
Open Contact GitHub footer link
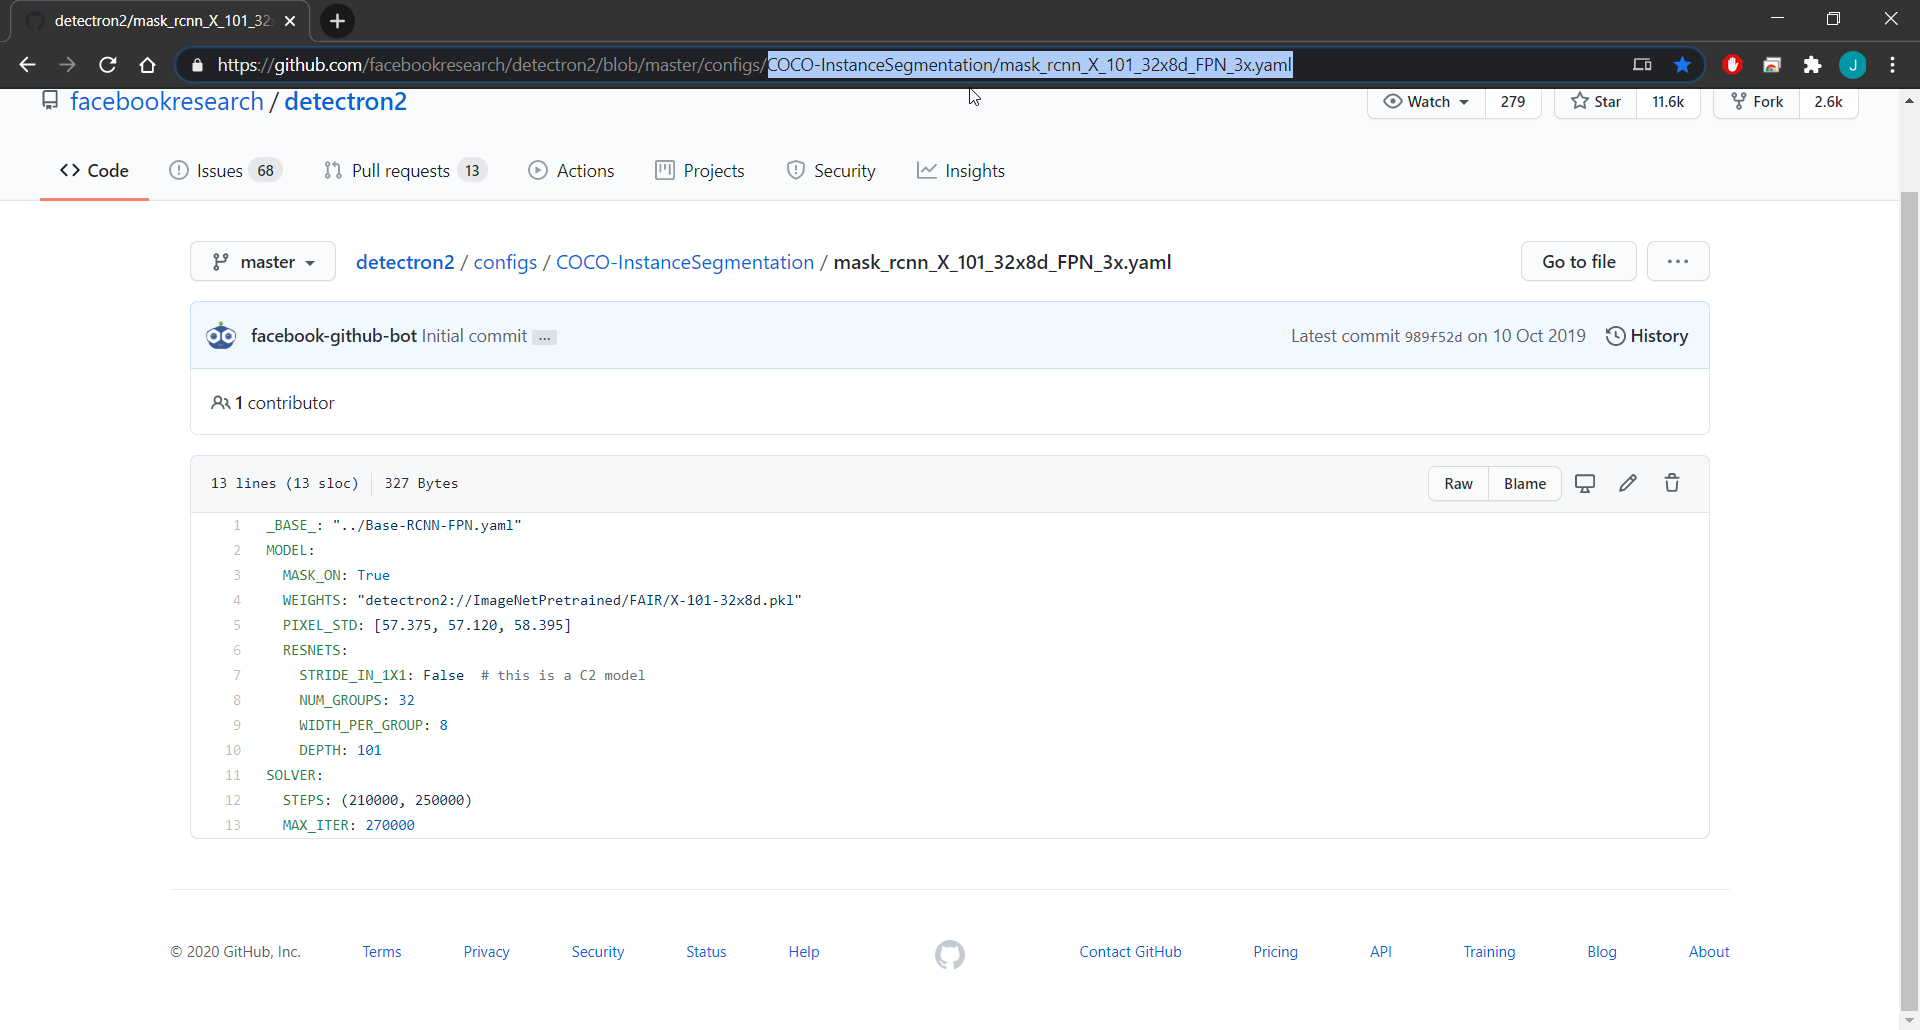(1130, 952)
